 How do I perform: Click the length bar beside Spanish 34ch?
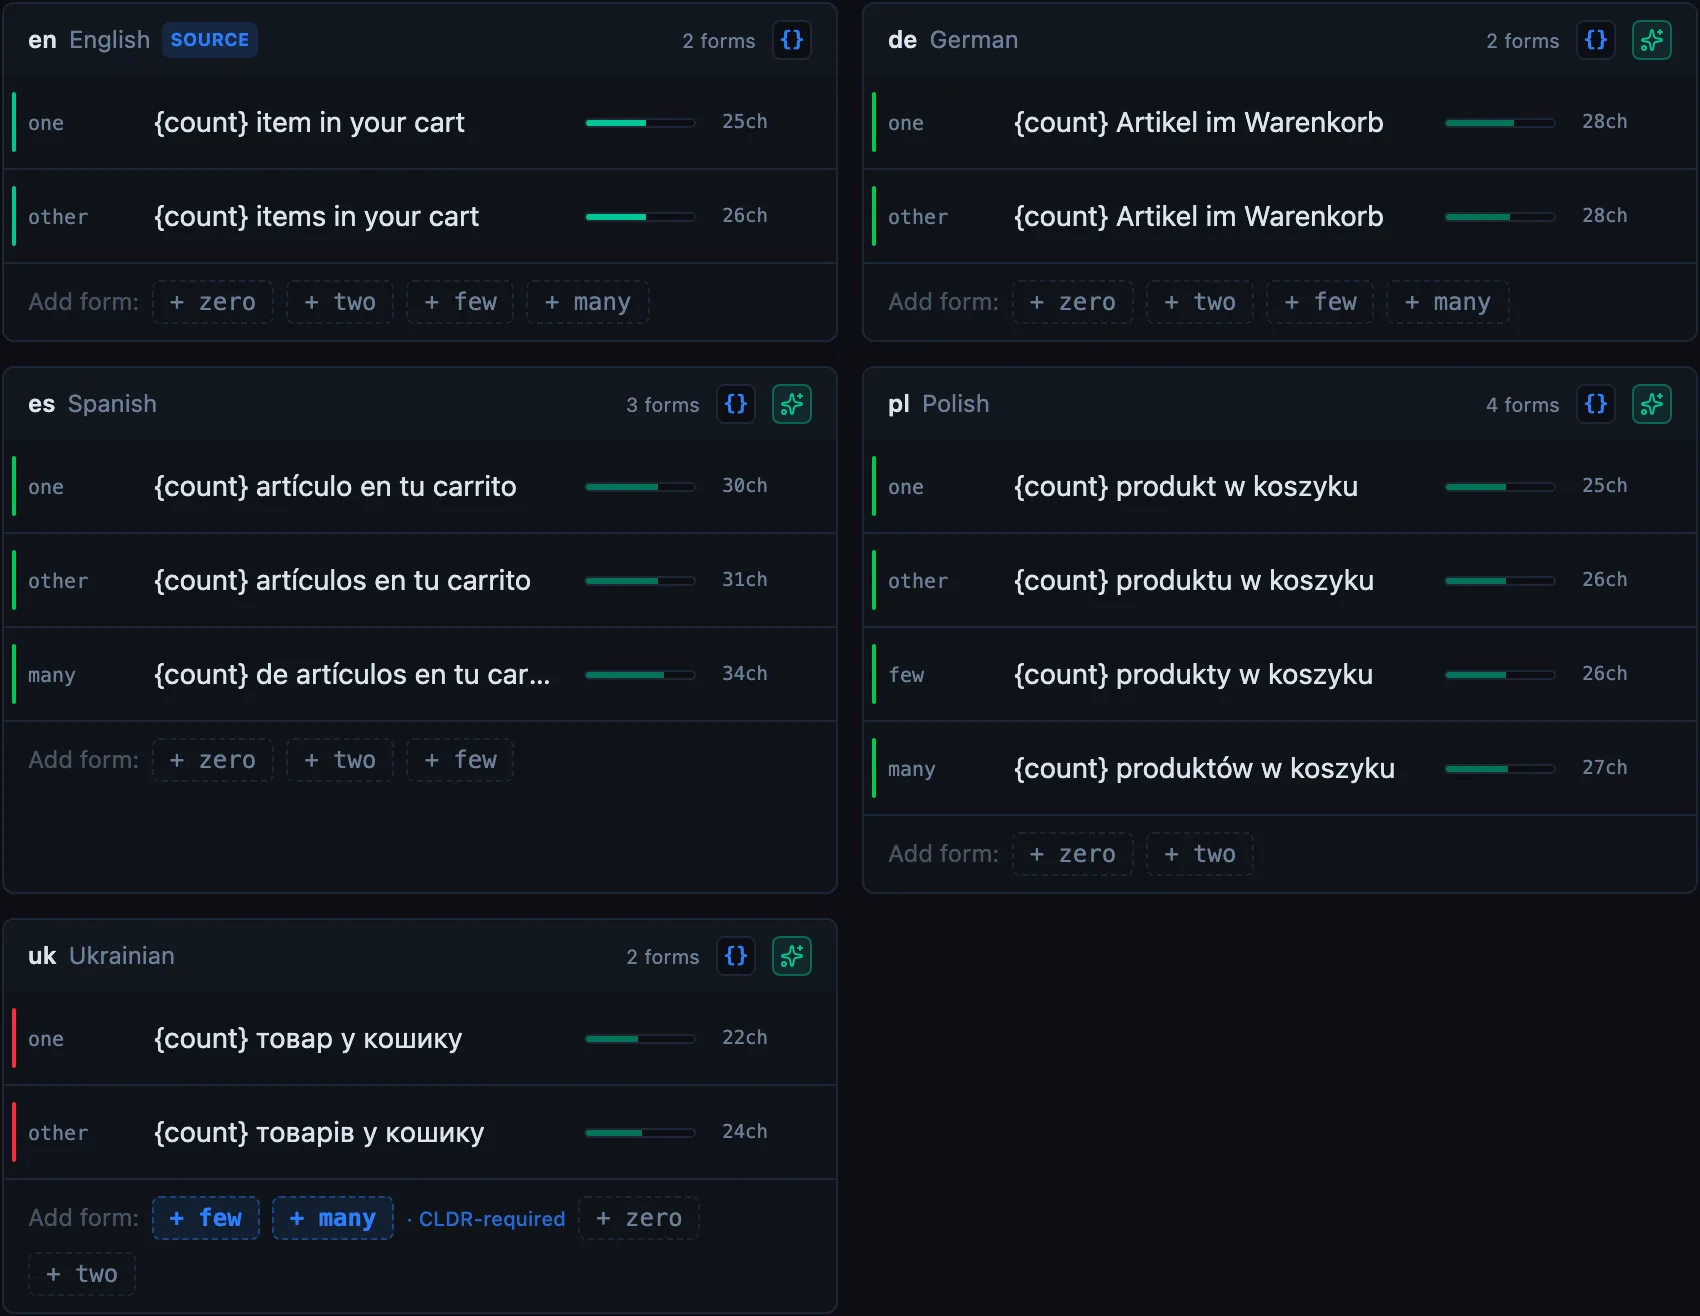pyautogui.click(x=640, y=674)
